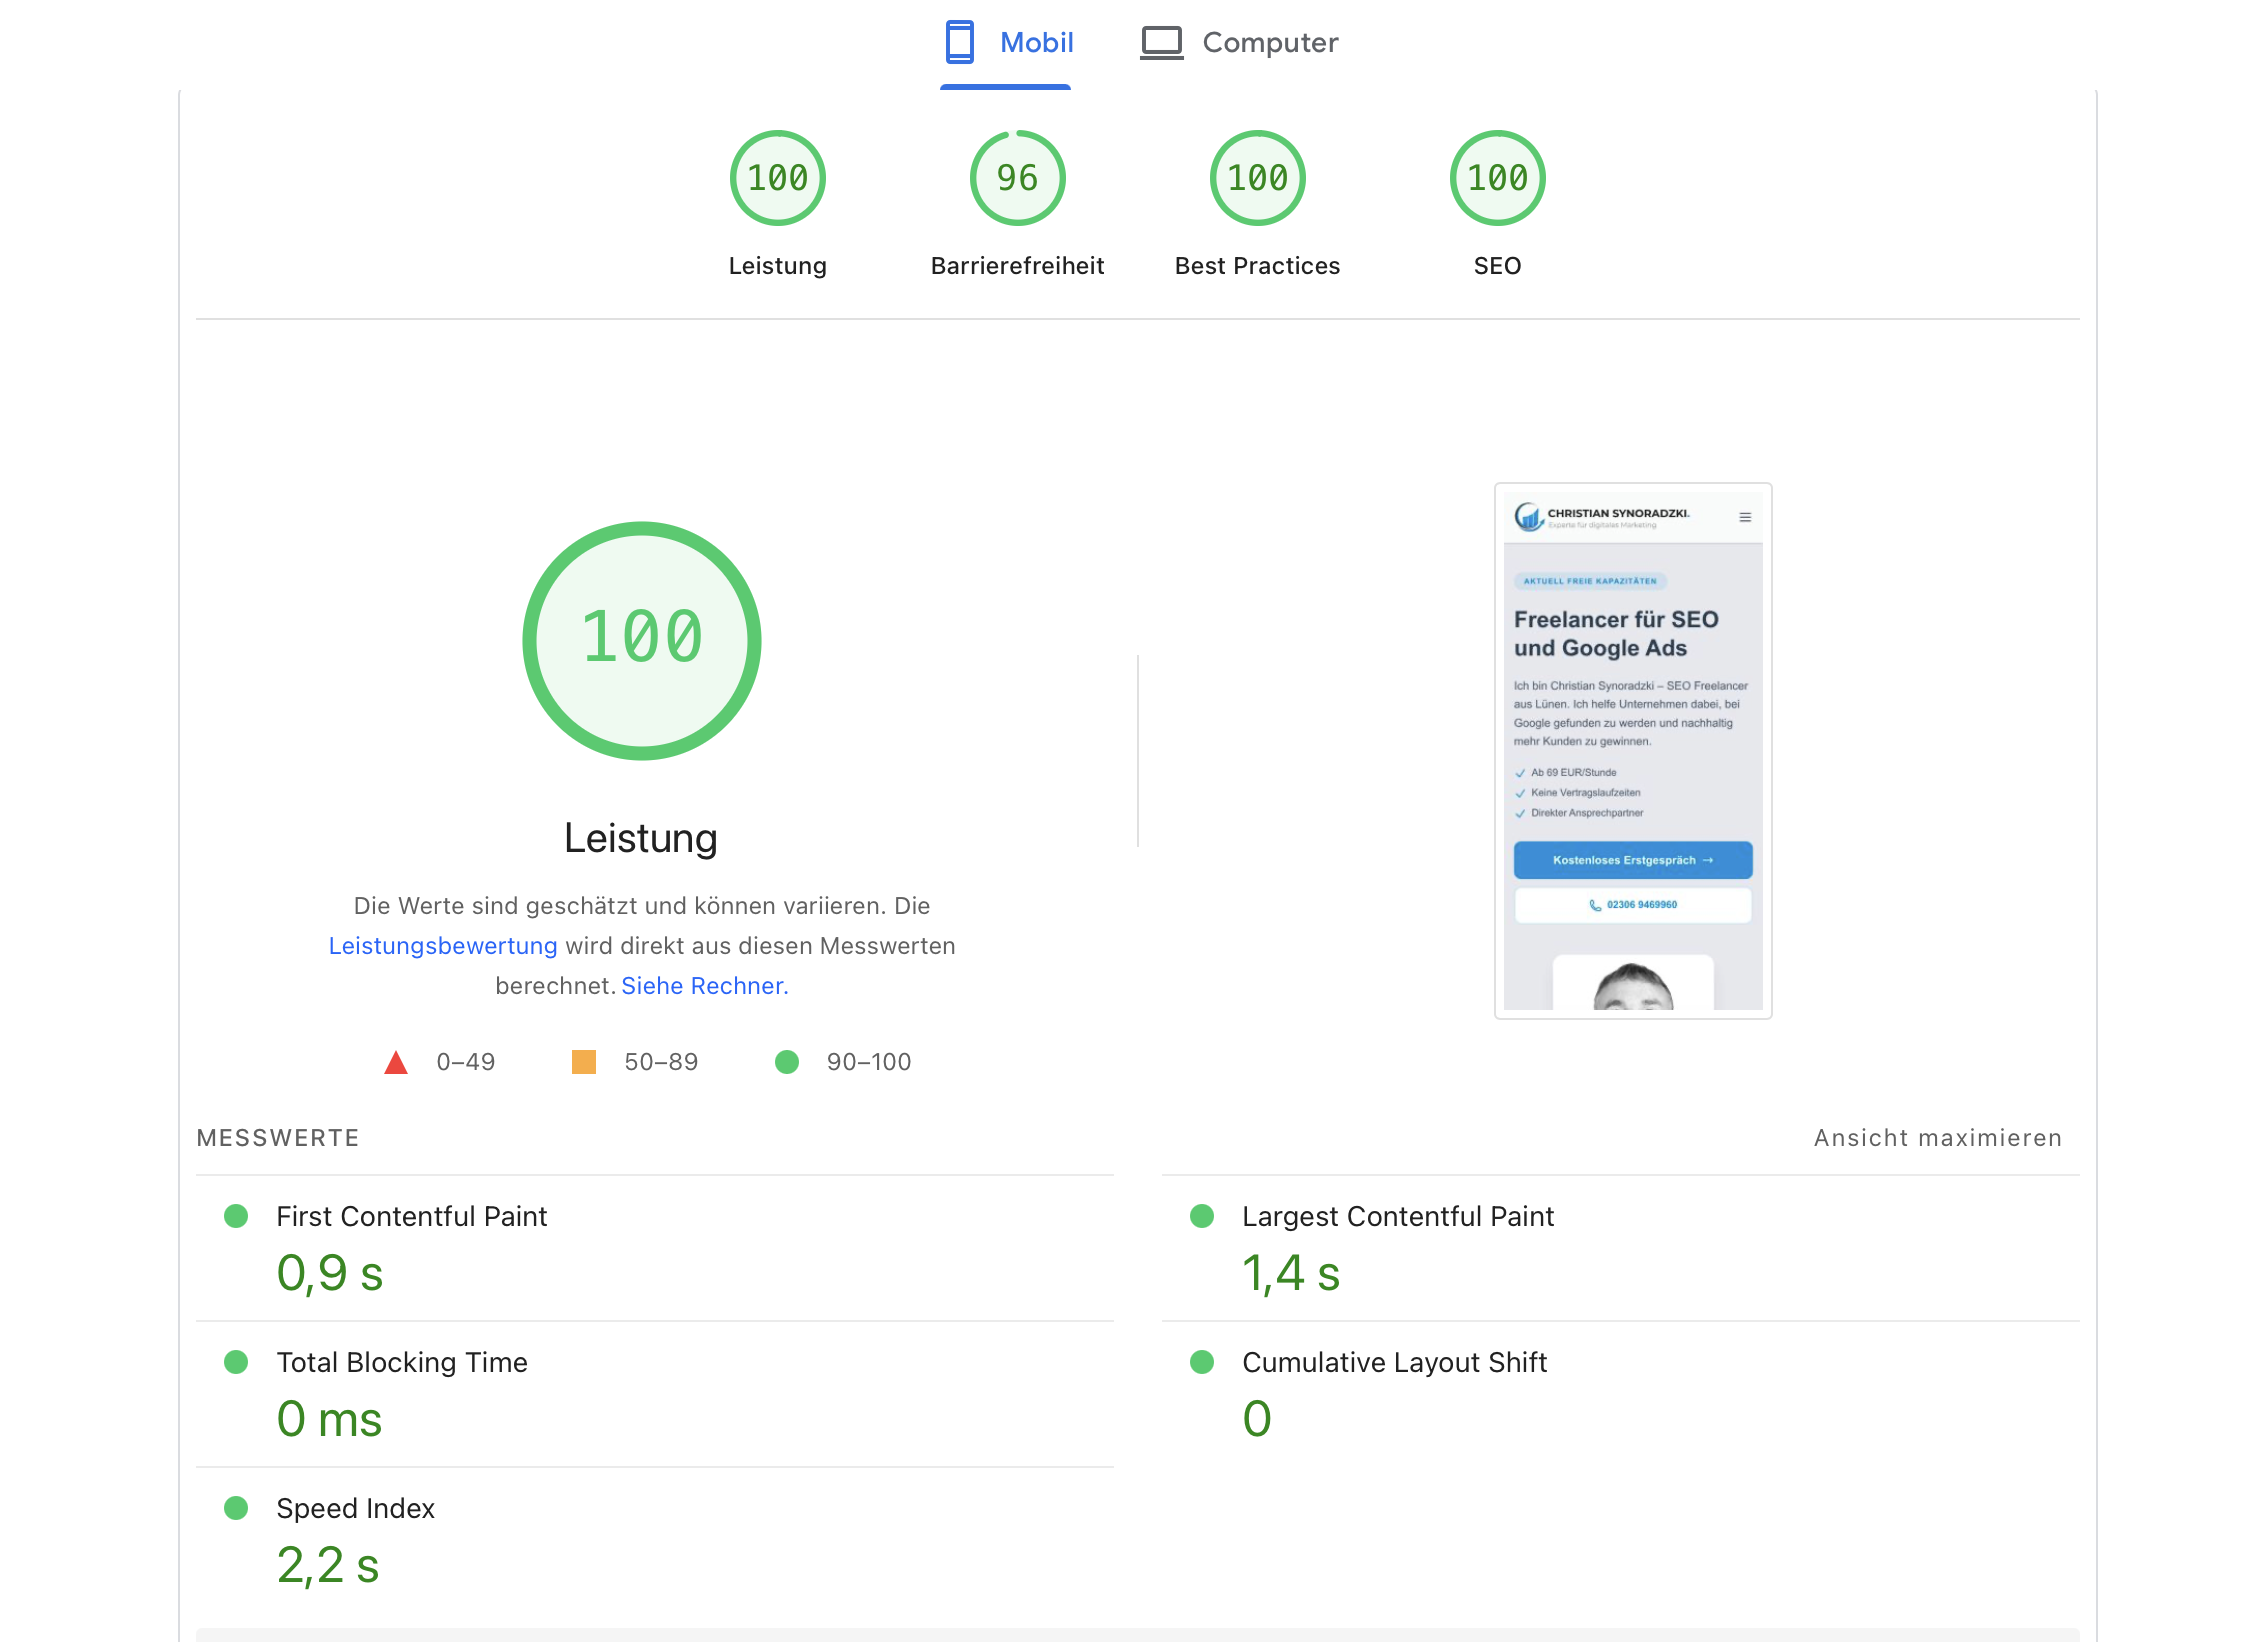Click the Leistung score gauge showing 100

click(x=777, y=178)
